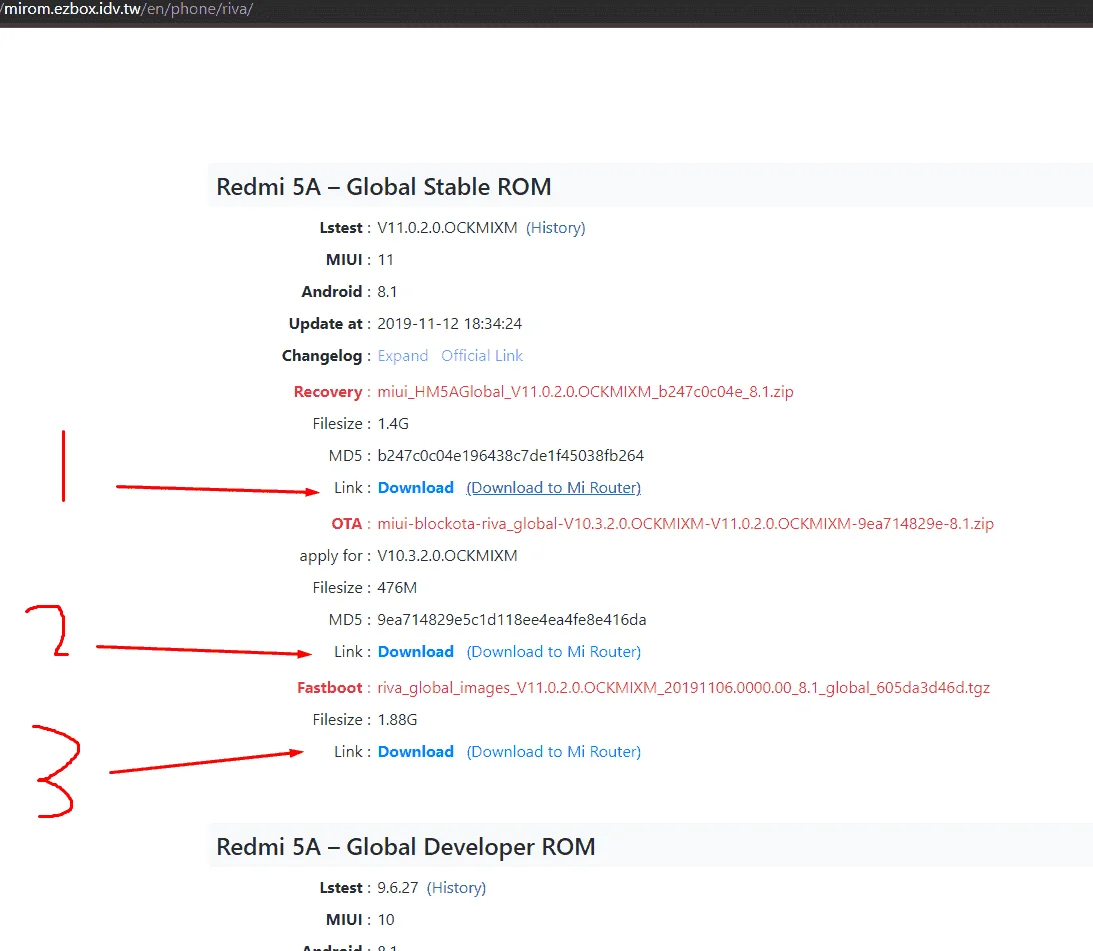Click the Developer ROM version 9.6.27 text

[x=397, y=888]
